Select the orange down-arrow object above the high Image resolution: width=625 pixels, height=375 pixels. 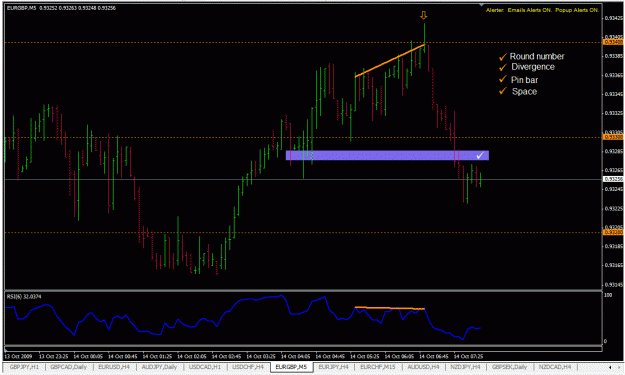[x=424, y=15]
